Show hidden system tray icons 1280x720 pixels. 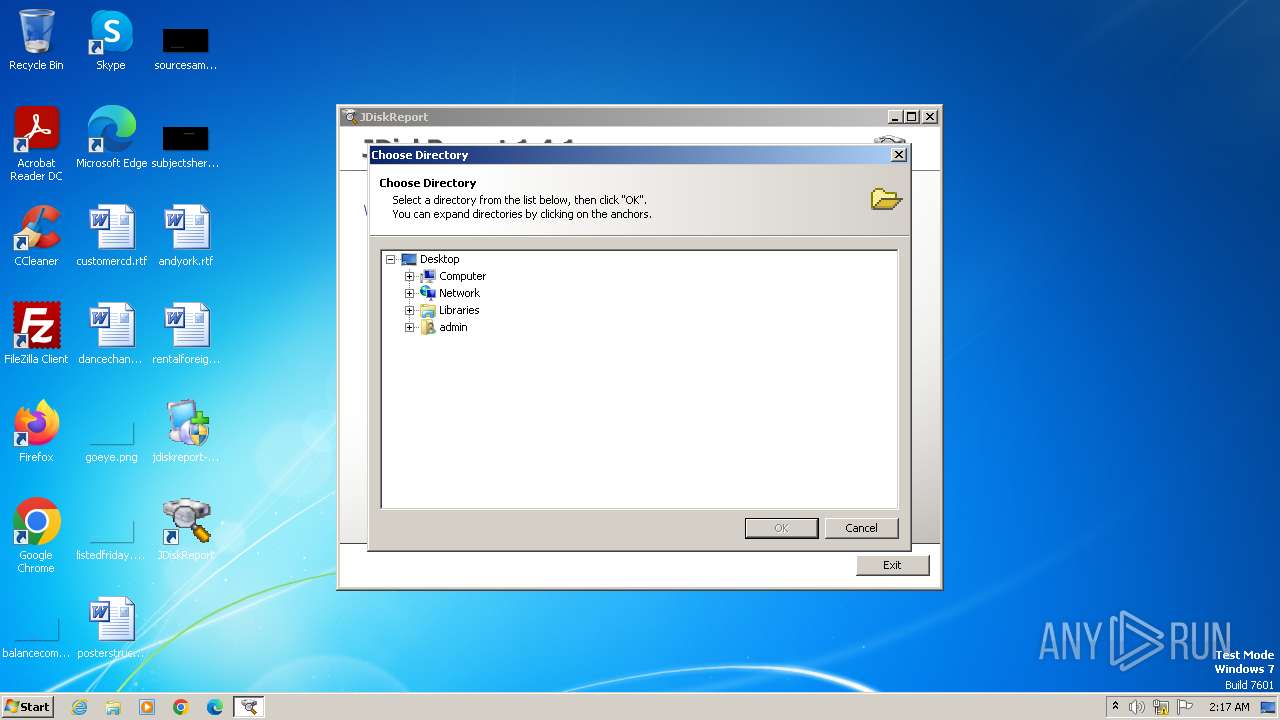click(x=1115, y=707)
